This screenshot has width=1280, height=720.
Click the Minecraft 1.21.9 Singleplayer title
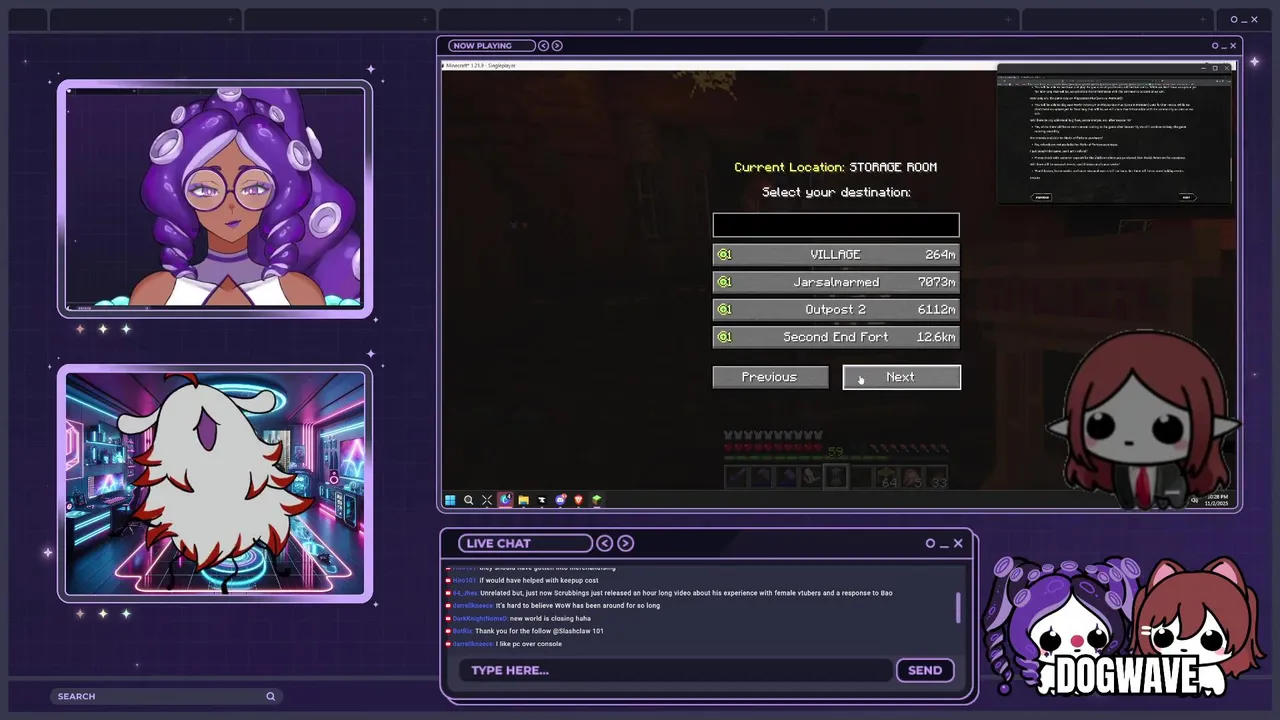point(480,65)
